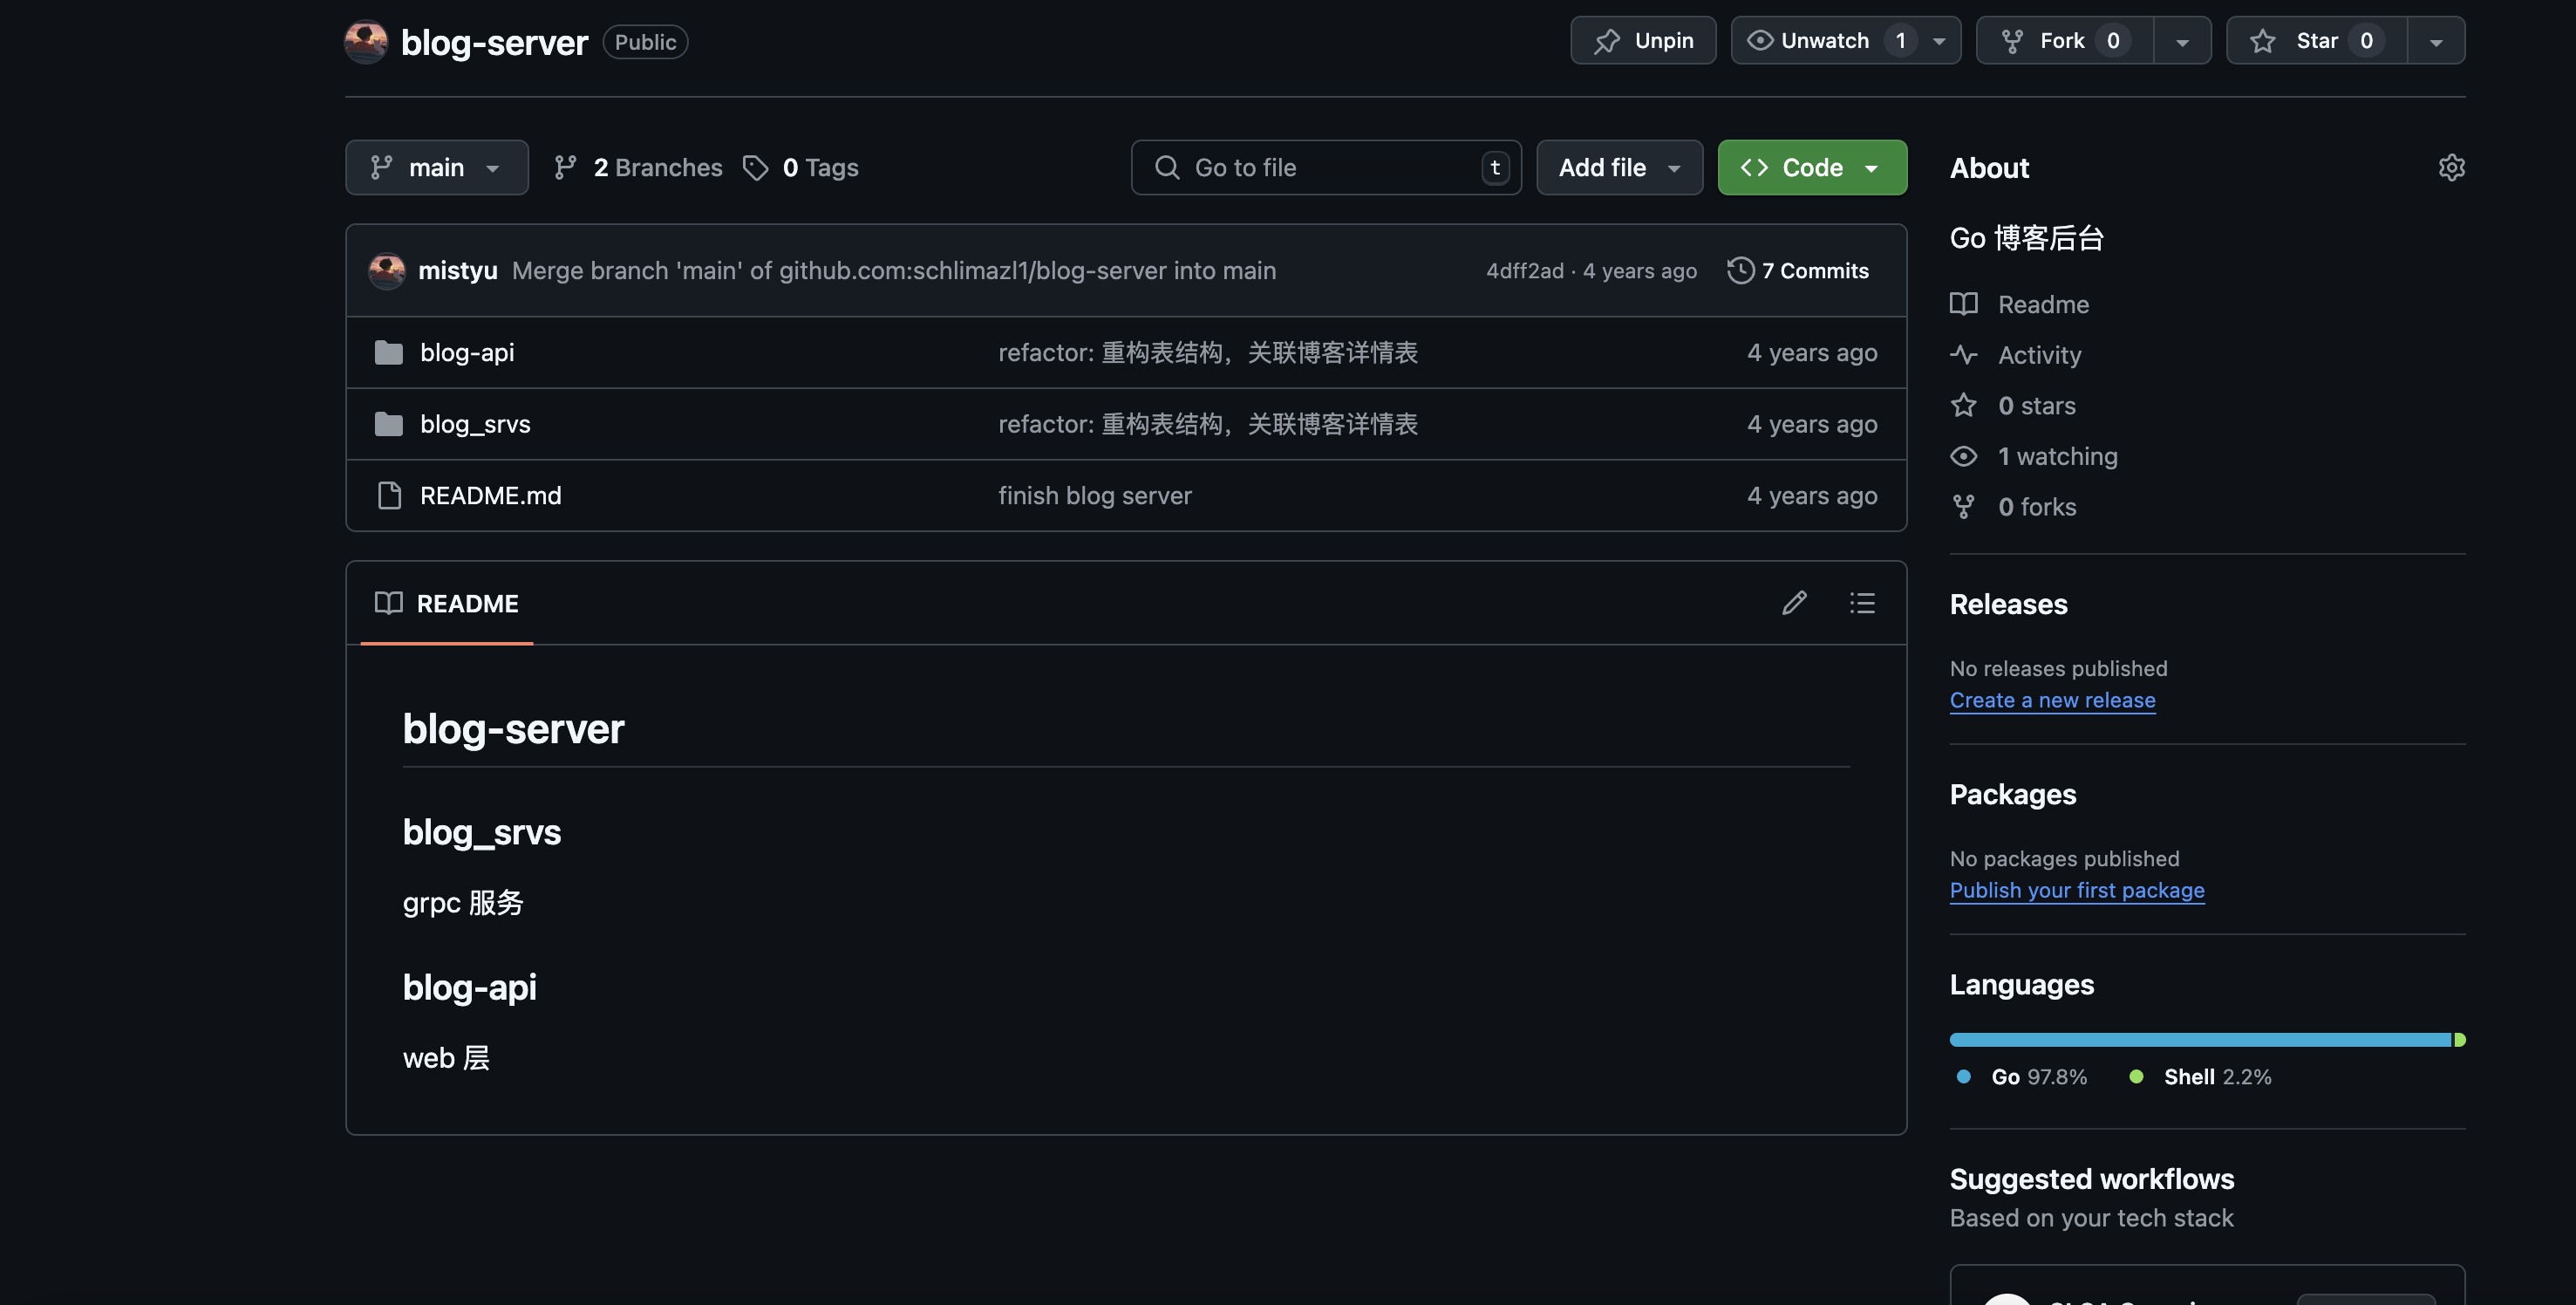Open commit hash 4dff2ad
The width and height of the screenshot is (2576, 1305).
1524,271
